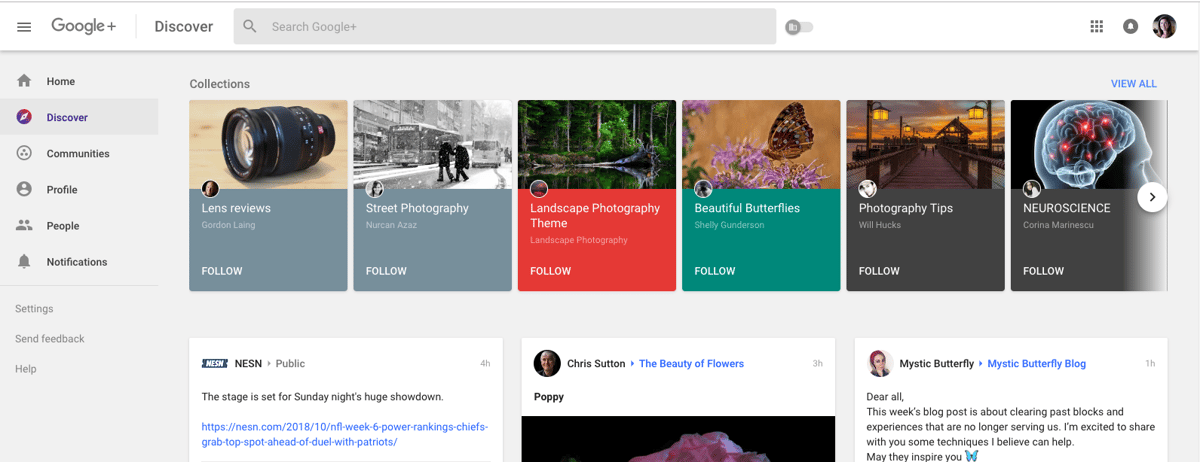Click Nurcan Azaz's avatar on Street Photography
This screenshot has height=462, width=1200.
point(374,189)
